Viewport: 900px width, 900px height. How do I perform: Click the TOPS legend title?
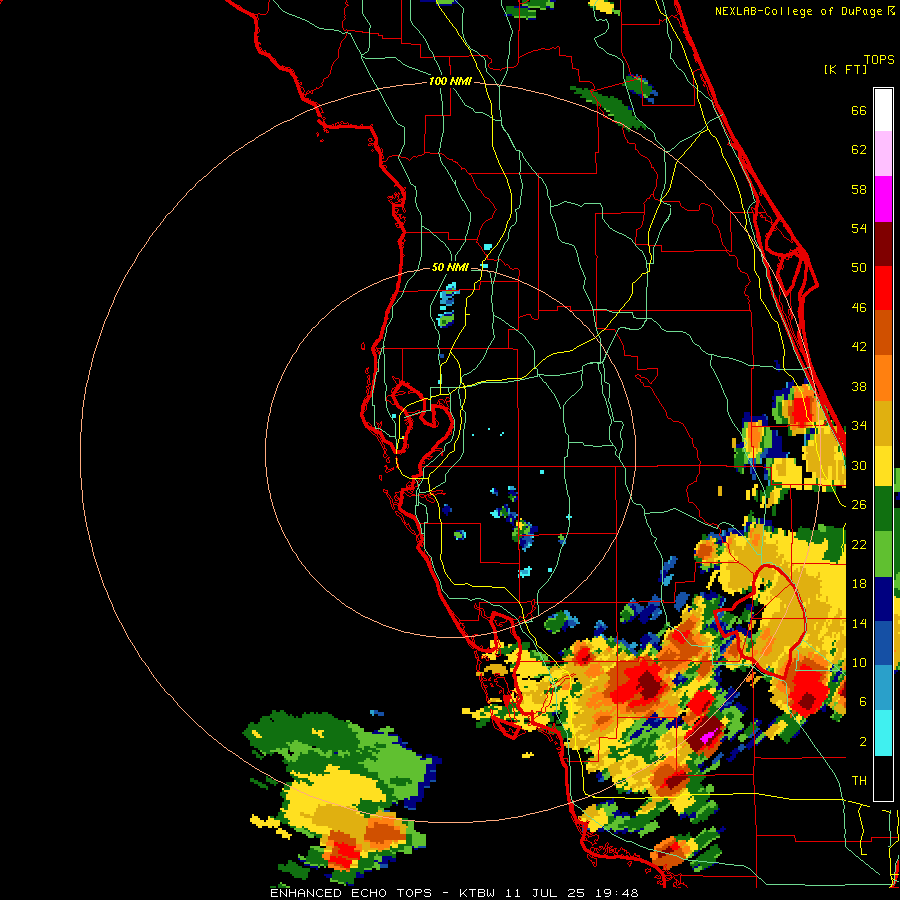(x=879, y=60)
